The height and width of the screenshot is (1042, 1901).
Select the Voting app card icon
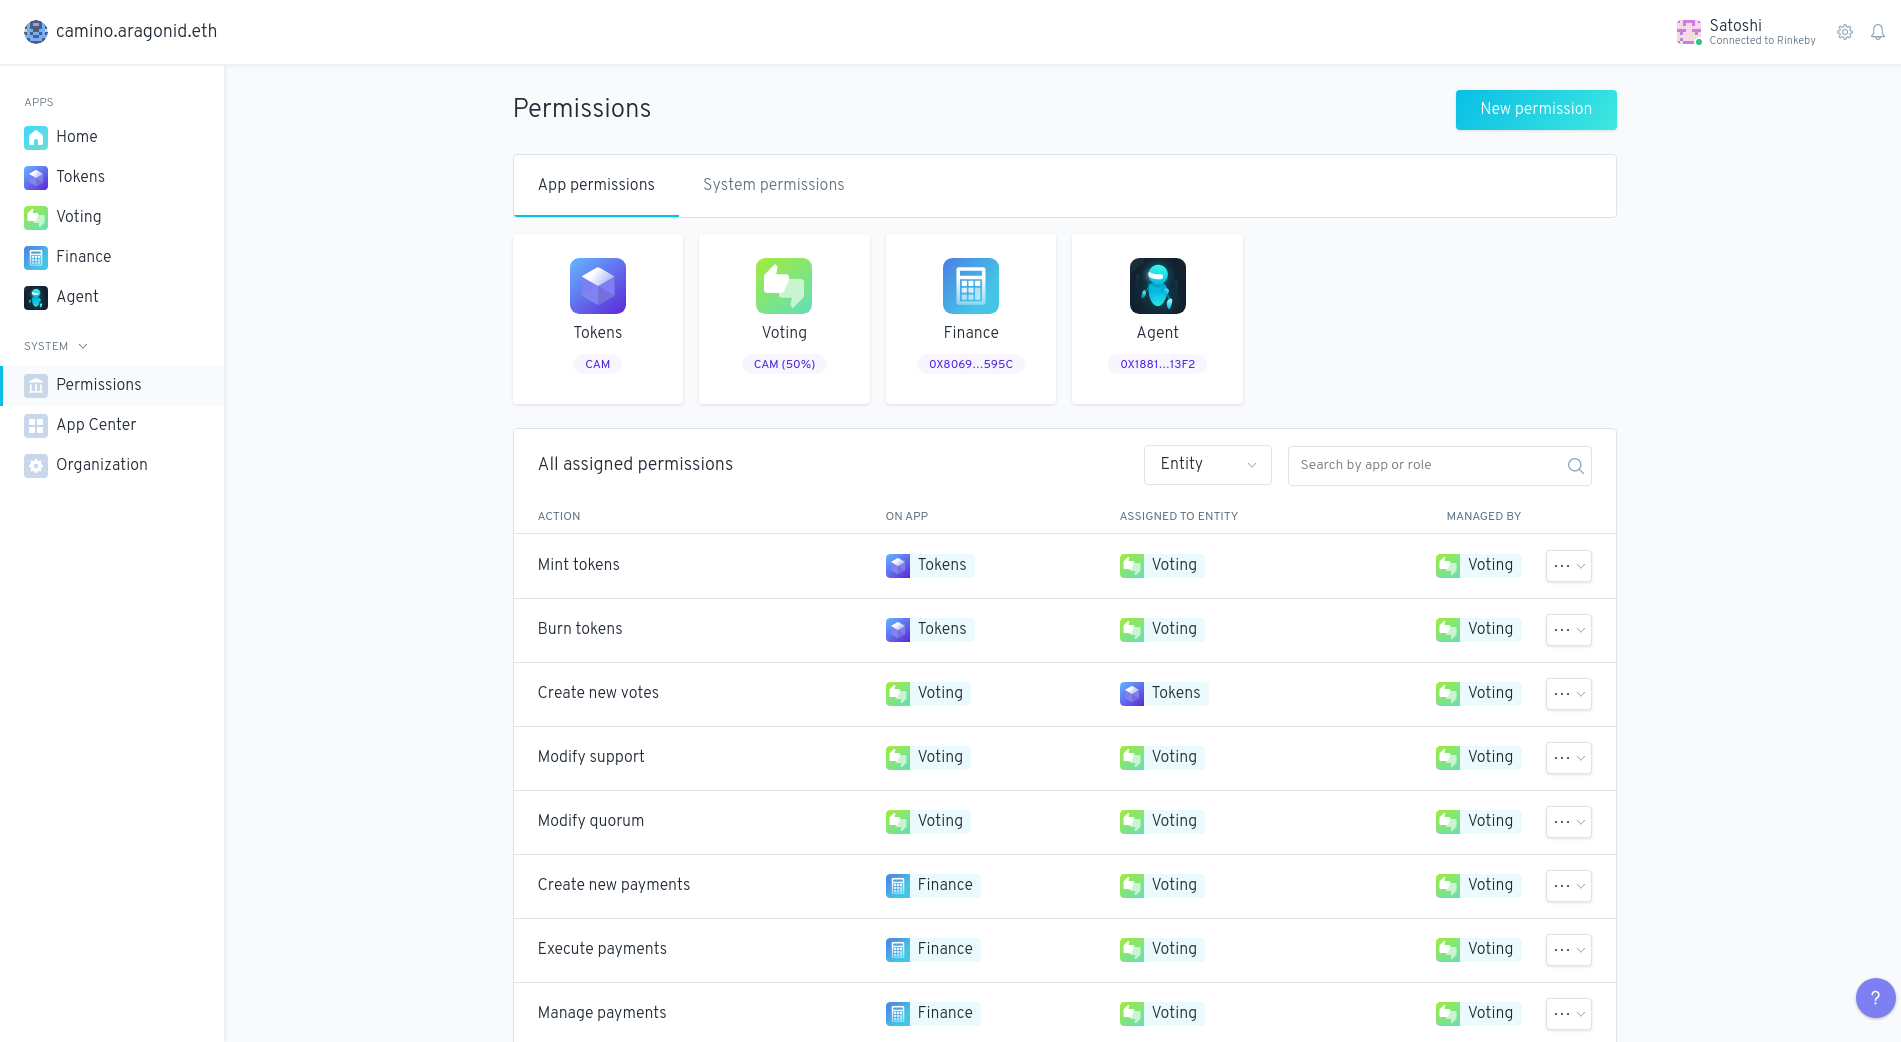[784, 286]
